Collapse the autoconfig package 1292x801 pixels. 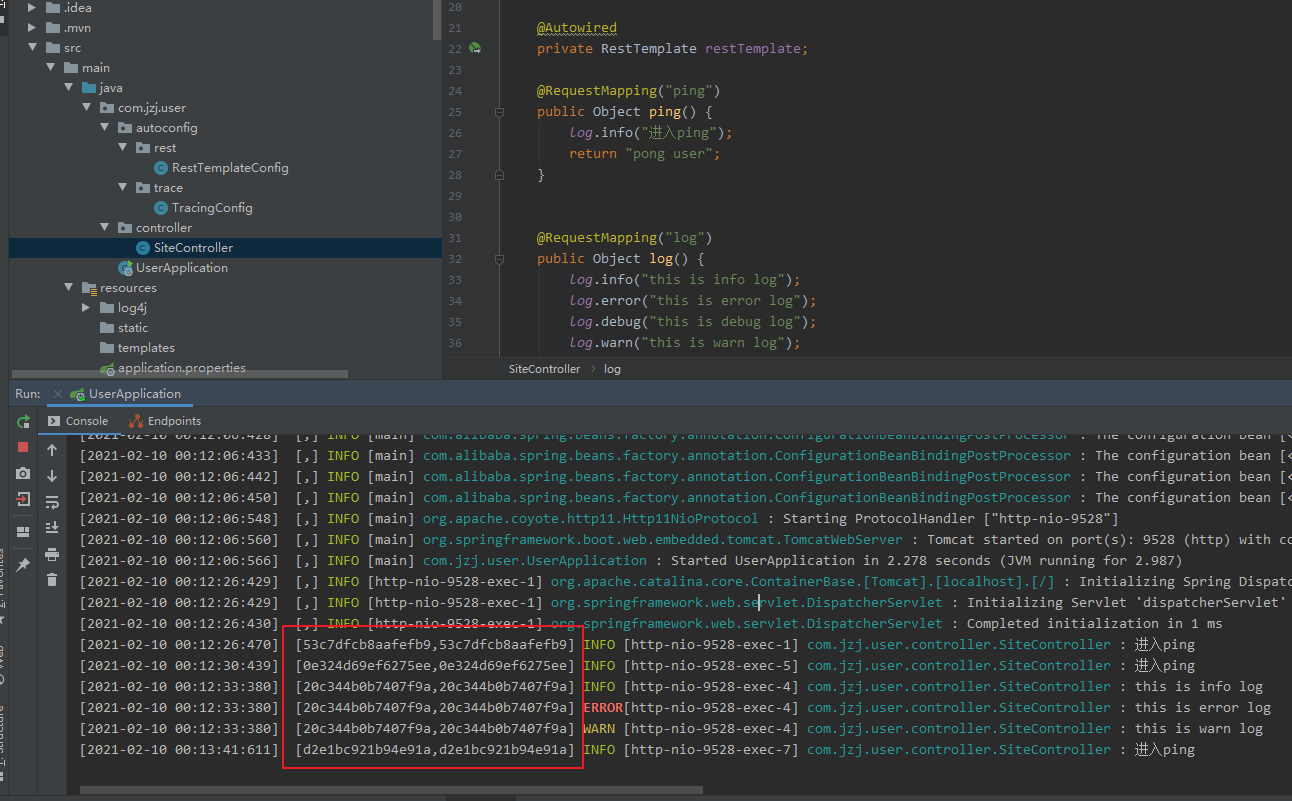tap(105, 128)
